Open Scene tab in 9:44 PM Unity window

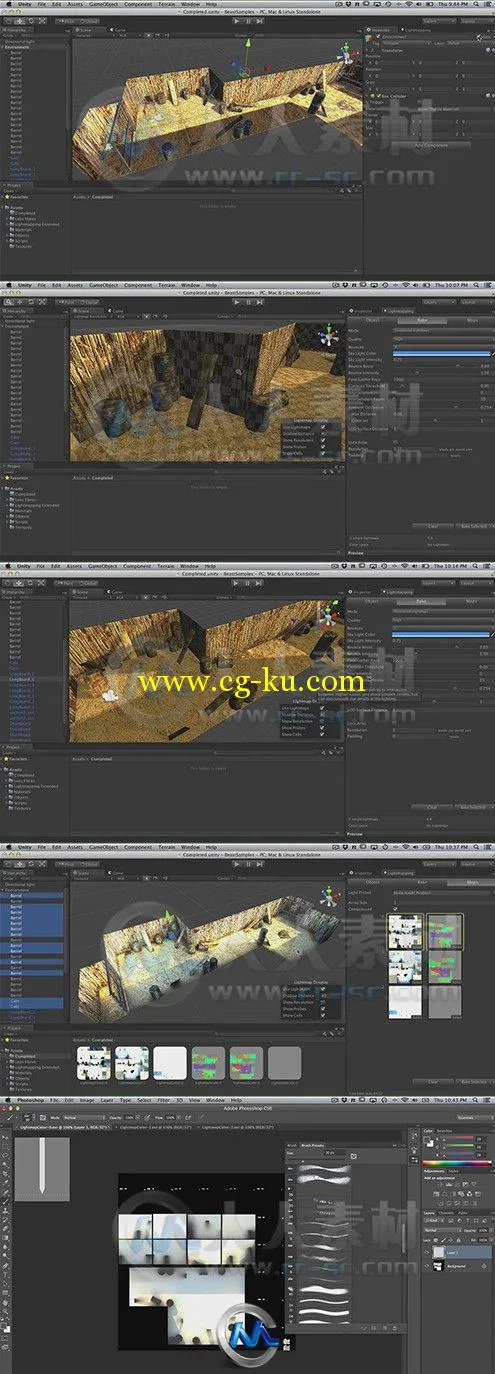[85, 30]
